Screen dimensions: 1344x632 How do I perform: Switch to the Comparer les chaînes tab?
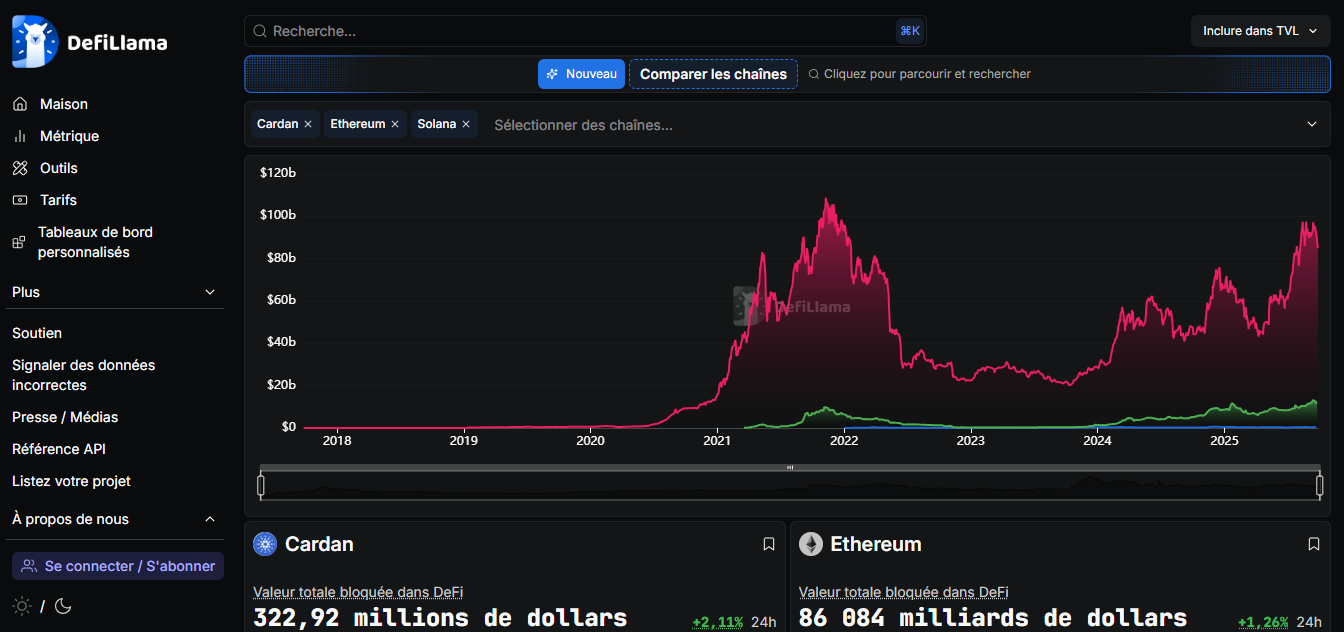coord(713,73)
